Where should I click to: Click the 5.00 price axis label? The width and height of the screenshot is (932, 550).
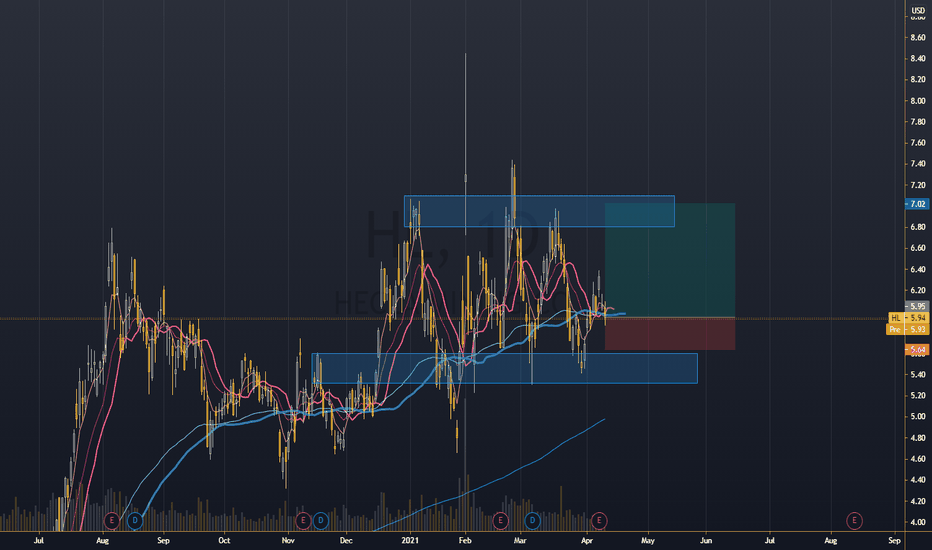coord(918,416)
